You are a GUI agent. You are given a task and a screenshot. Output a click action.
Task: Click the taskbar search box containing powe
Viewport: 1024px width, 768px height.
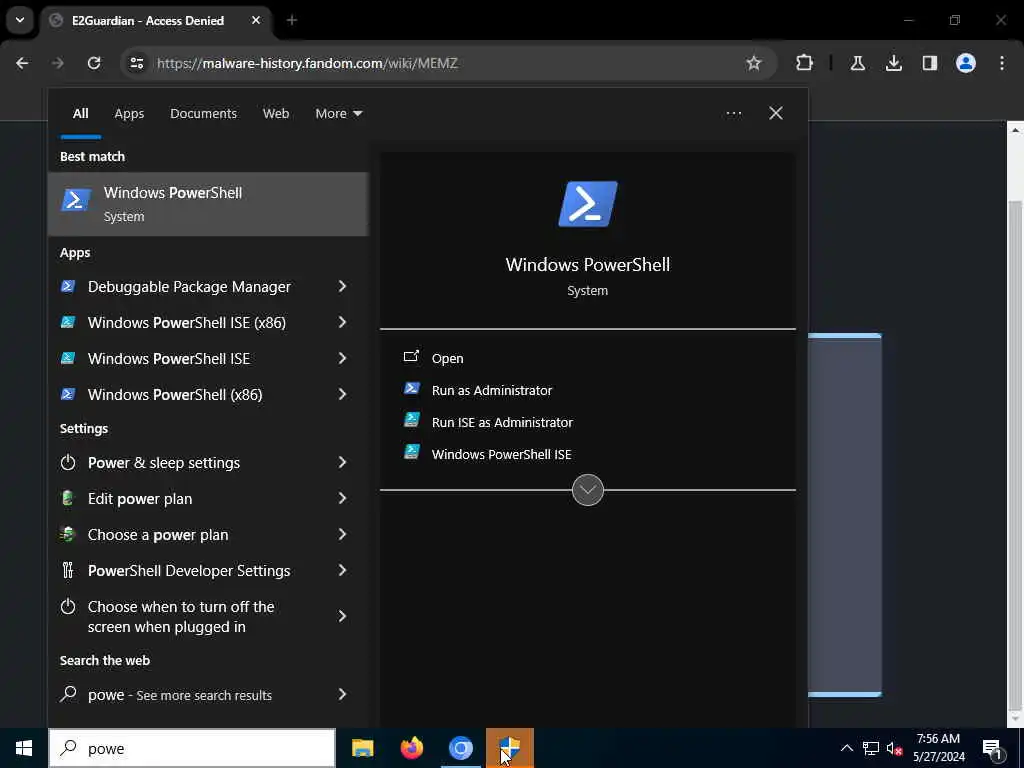(x=192, y=748)
